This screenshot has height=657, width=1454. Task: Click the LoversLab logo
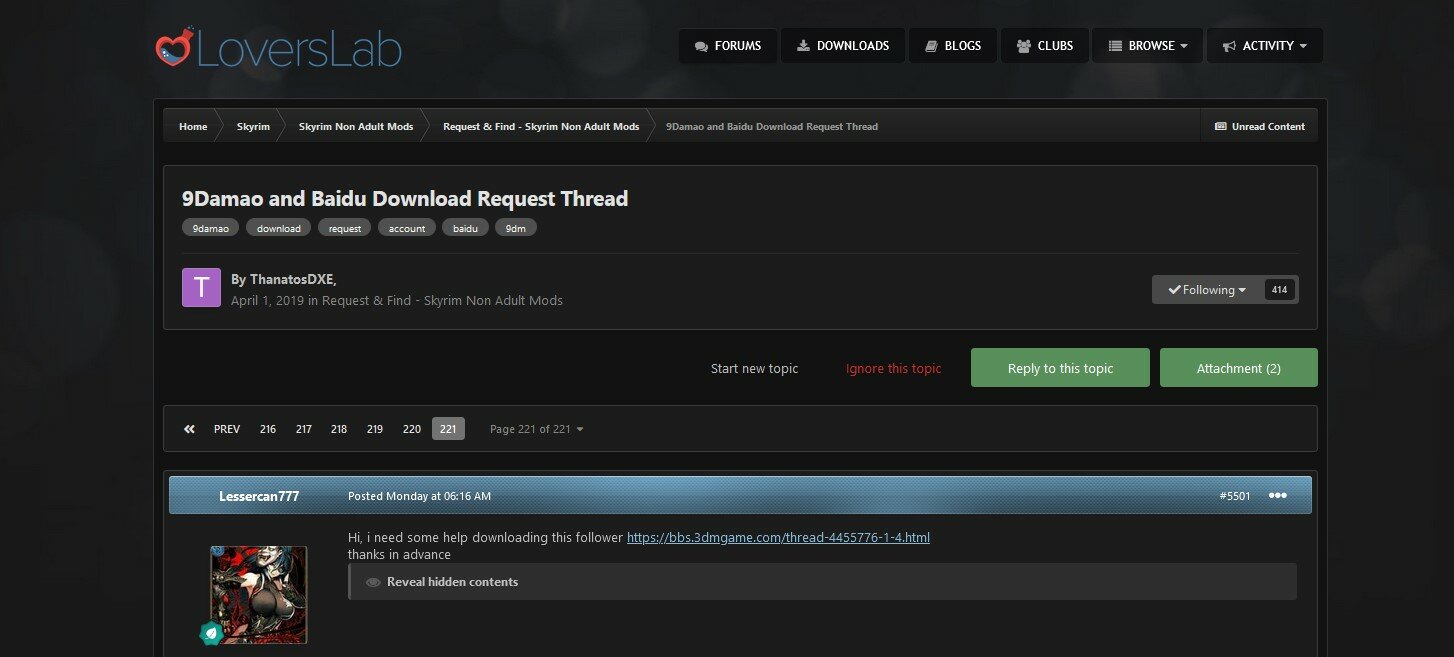coord(279,49)
